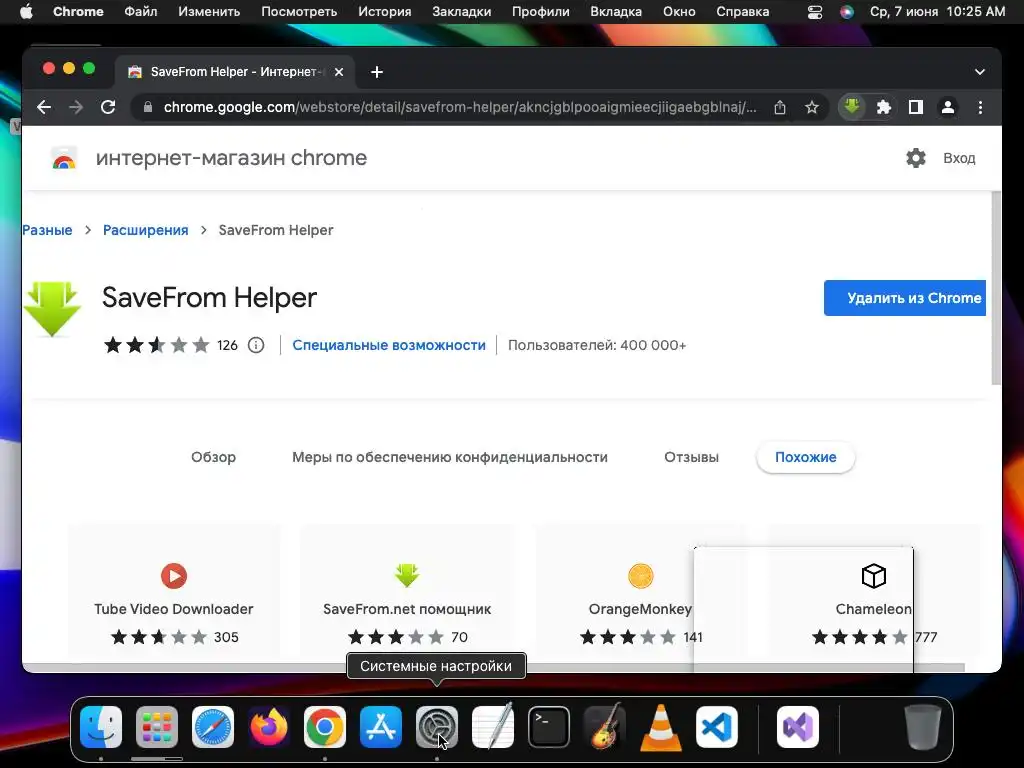The height and width of the screenshot is (768, 1024).
Task: Close the SaveFrom Helper tab
Action: pos(339,72)
